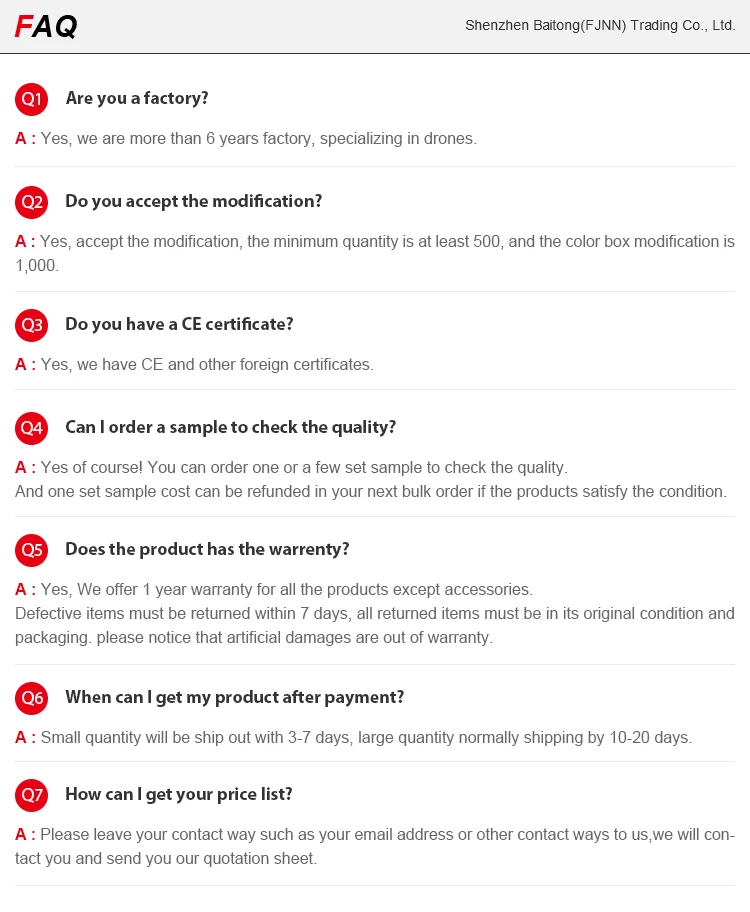Click the red Q7 circle icon

31,795
